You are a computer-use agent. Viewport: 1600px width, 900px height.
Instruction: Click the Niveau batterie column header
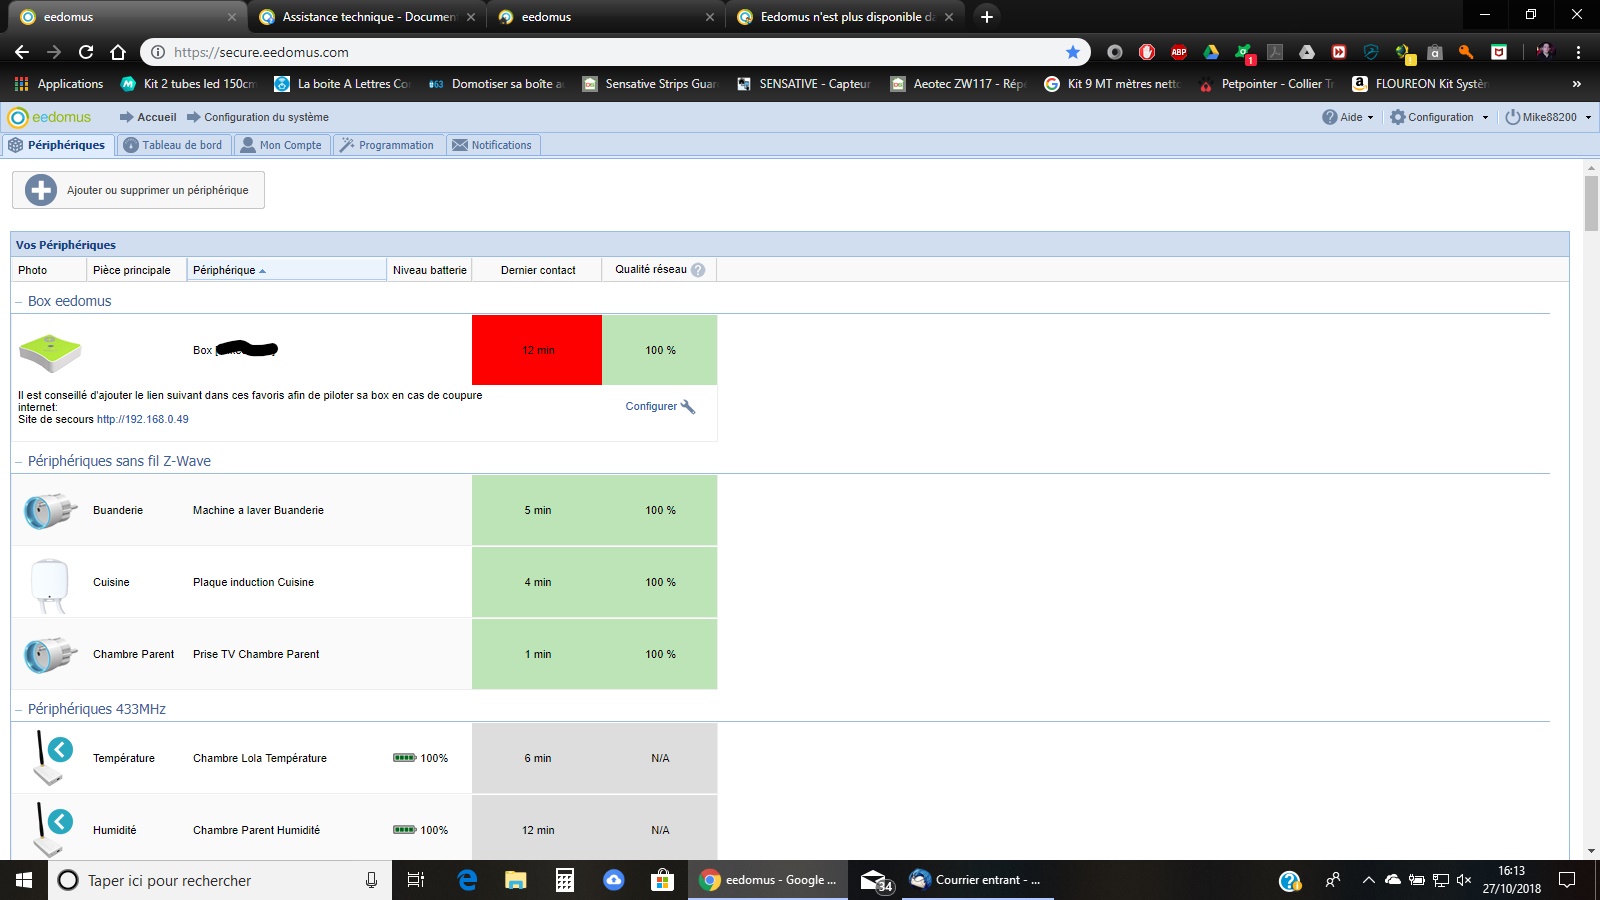tap(429, 270)
